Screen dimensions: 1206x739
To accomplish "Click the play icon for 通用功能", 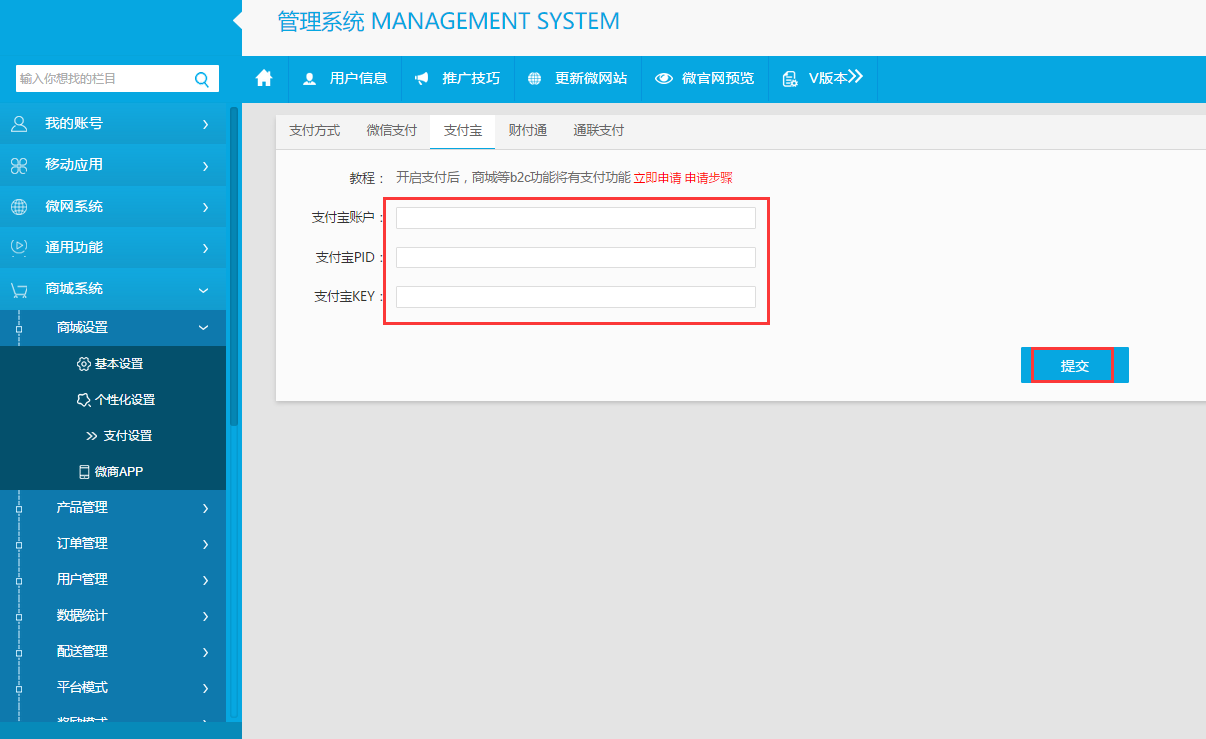I will tap(19, 247).
